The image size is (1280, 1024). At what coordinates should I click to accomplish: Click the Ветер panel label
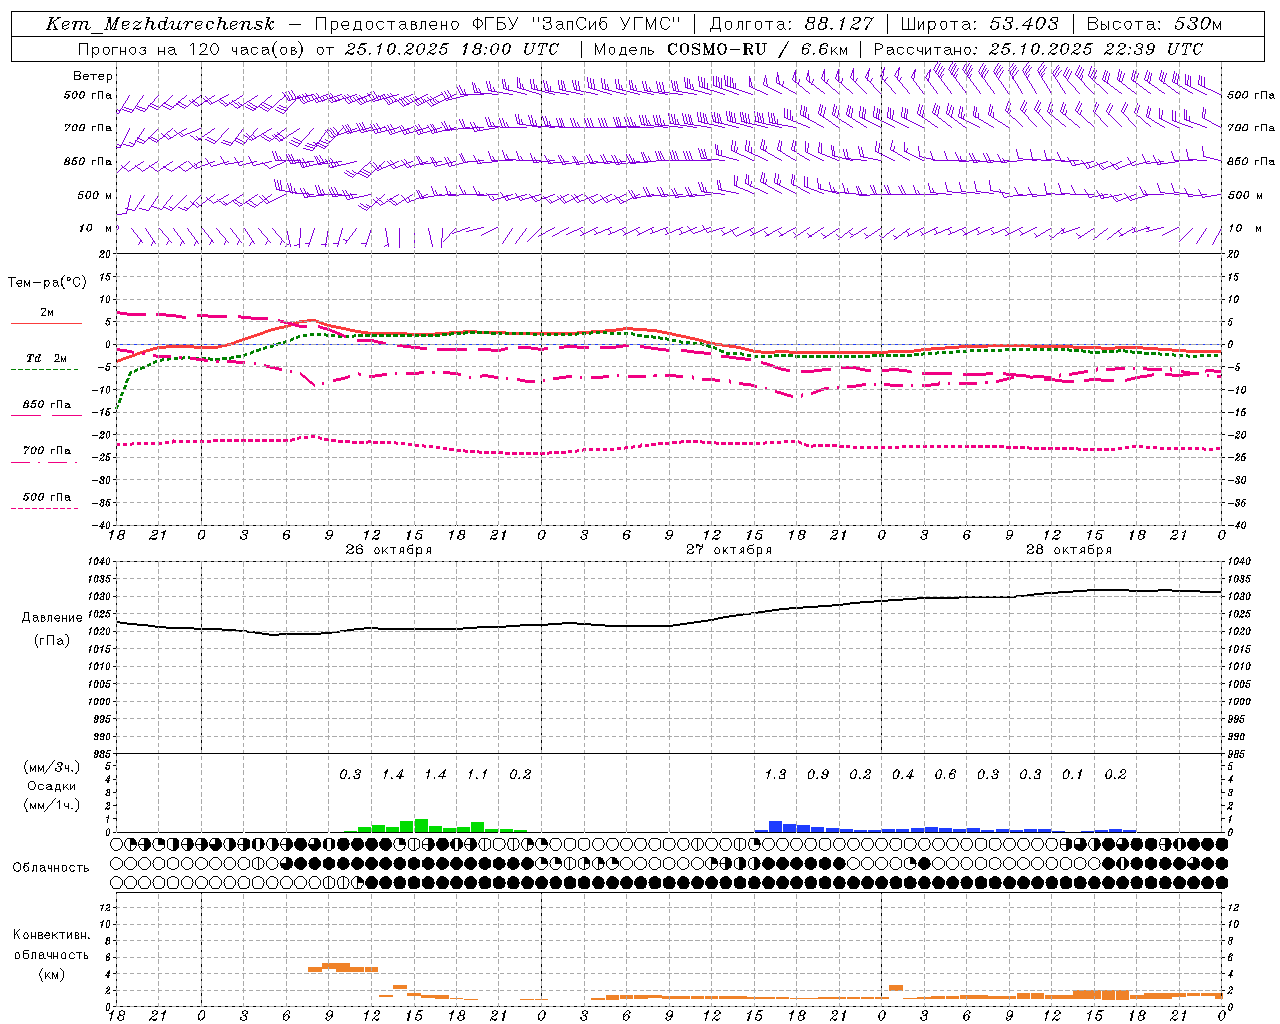click(93, 76)
